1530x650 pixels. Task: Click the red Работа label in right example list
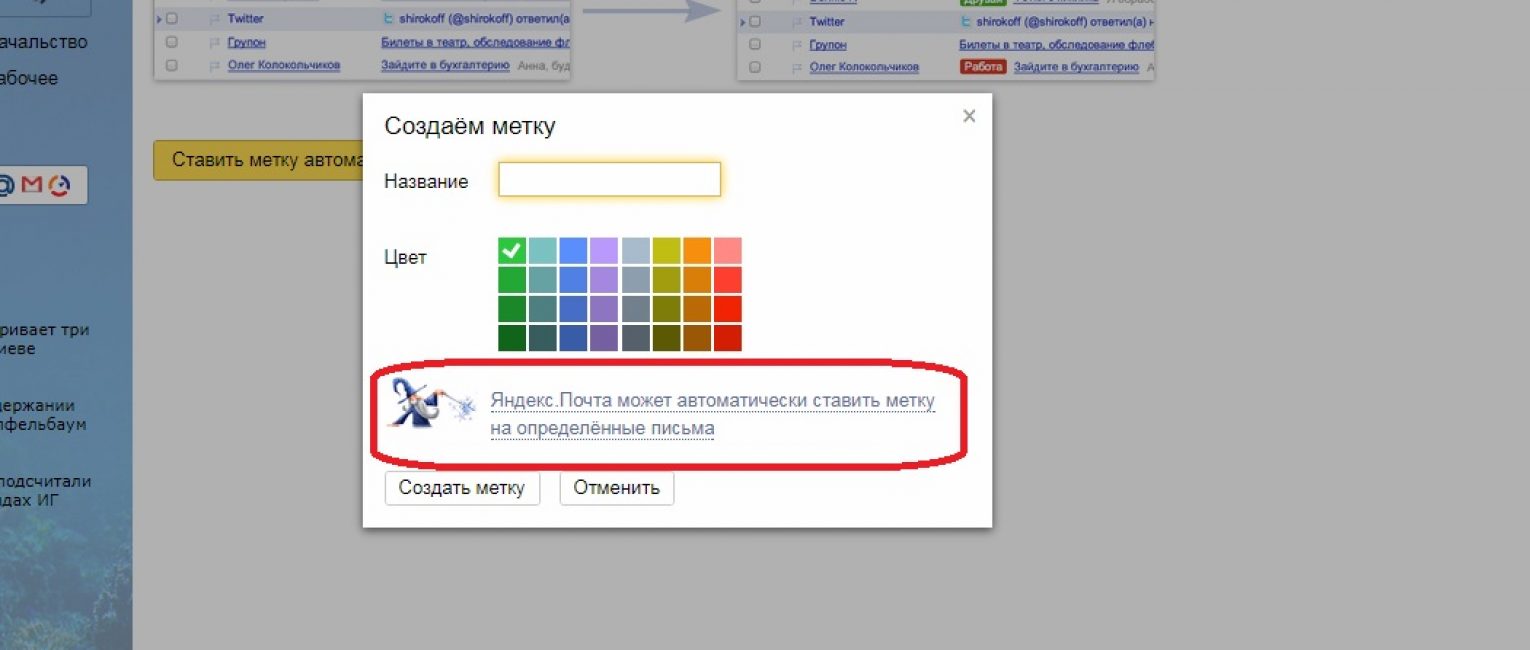982,67
